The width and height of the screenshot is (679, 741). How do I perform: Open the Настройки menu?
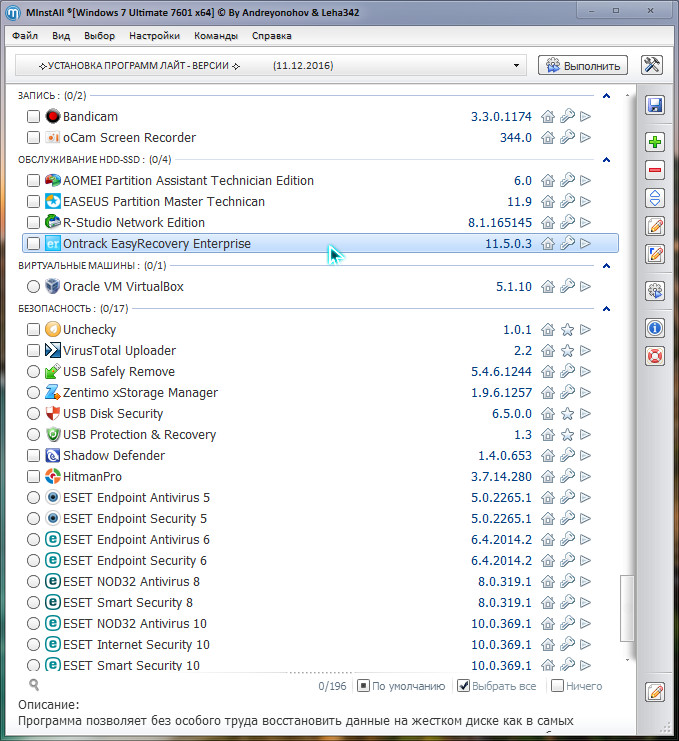click(155, 36)
